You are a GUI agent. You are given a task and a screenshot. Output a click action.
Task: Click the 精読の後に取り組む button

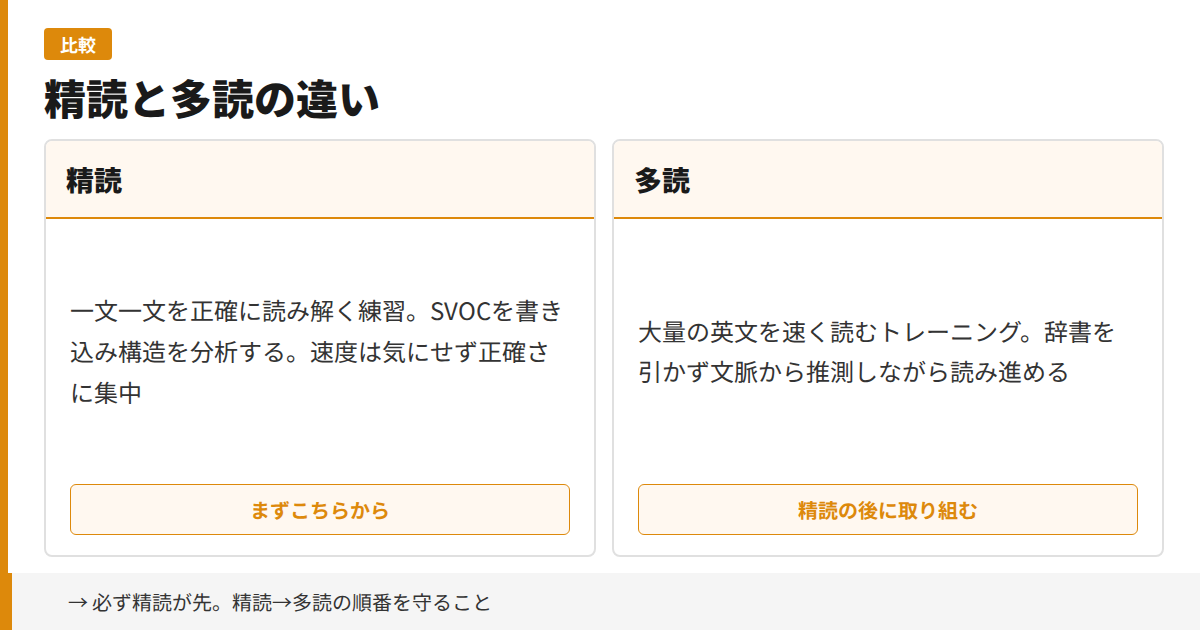[887, 509]
